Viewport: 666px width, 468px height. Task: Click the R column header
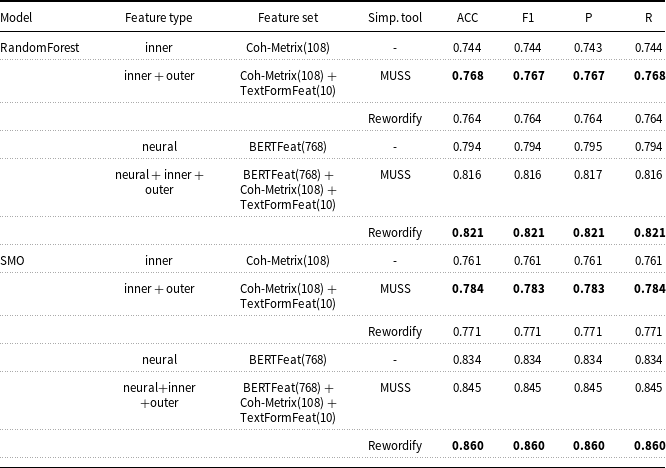point(649,18)
